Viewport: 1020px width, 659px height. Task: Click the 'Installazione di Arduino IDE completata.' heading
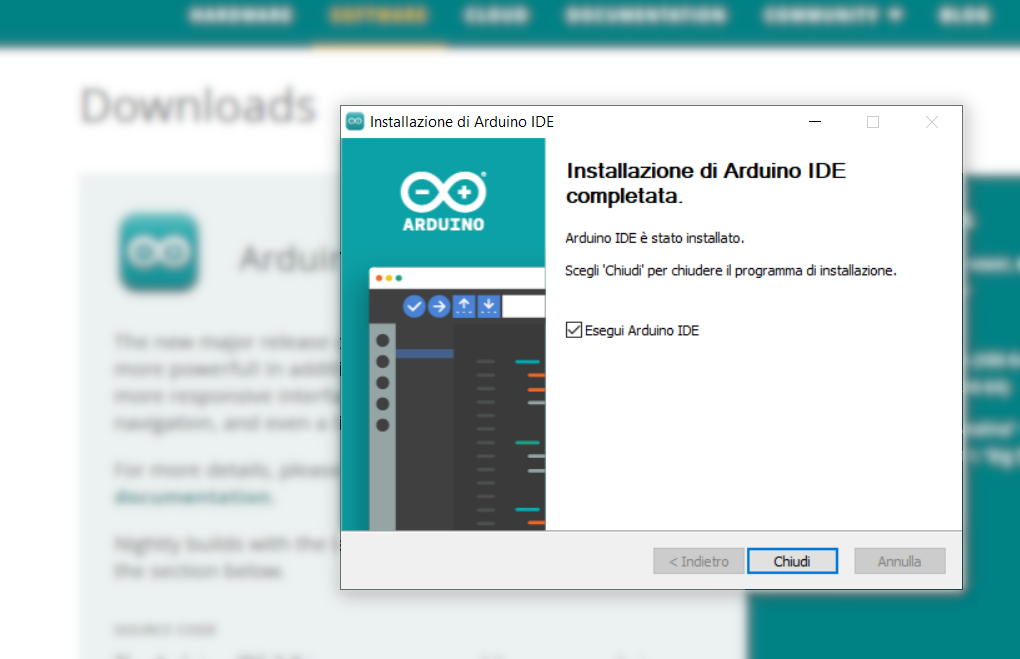click(x=706, y=183)
